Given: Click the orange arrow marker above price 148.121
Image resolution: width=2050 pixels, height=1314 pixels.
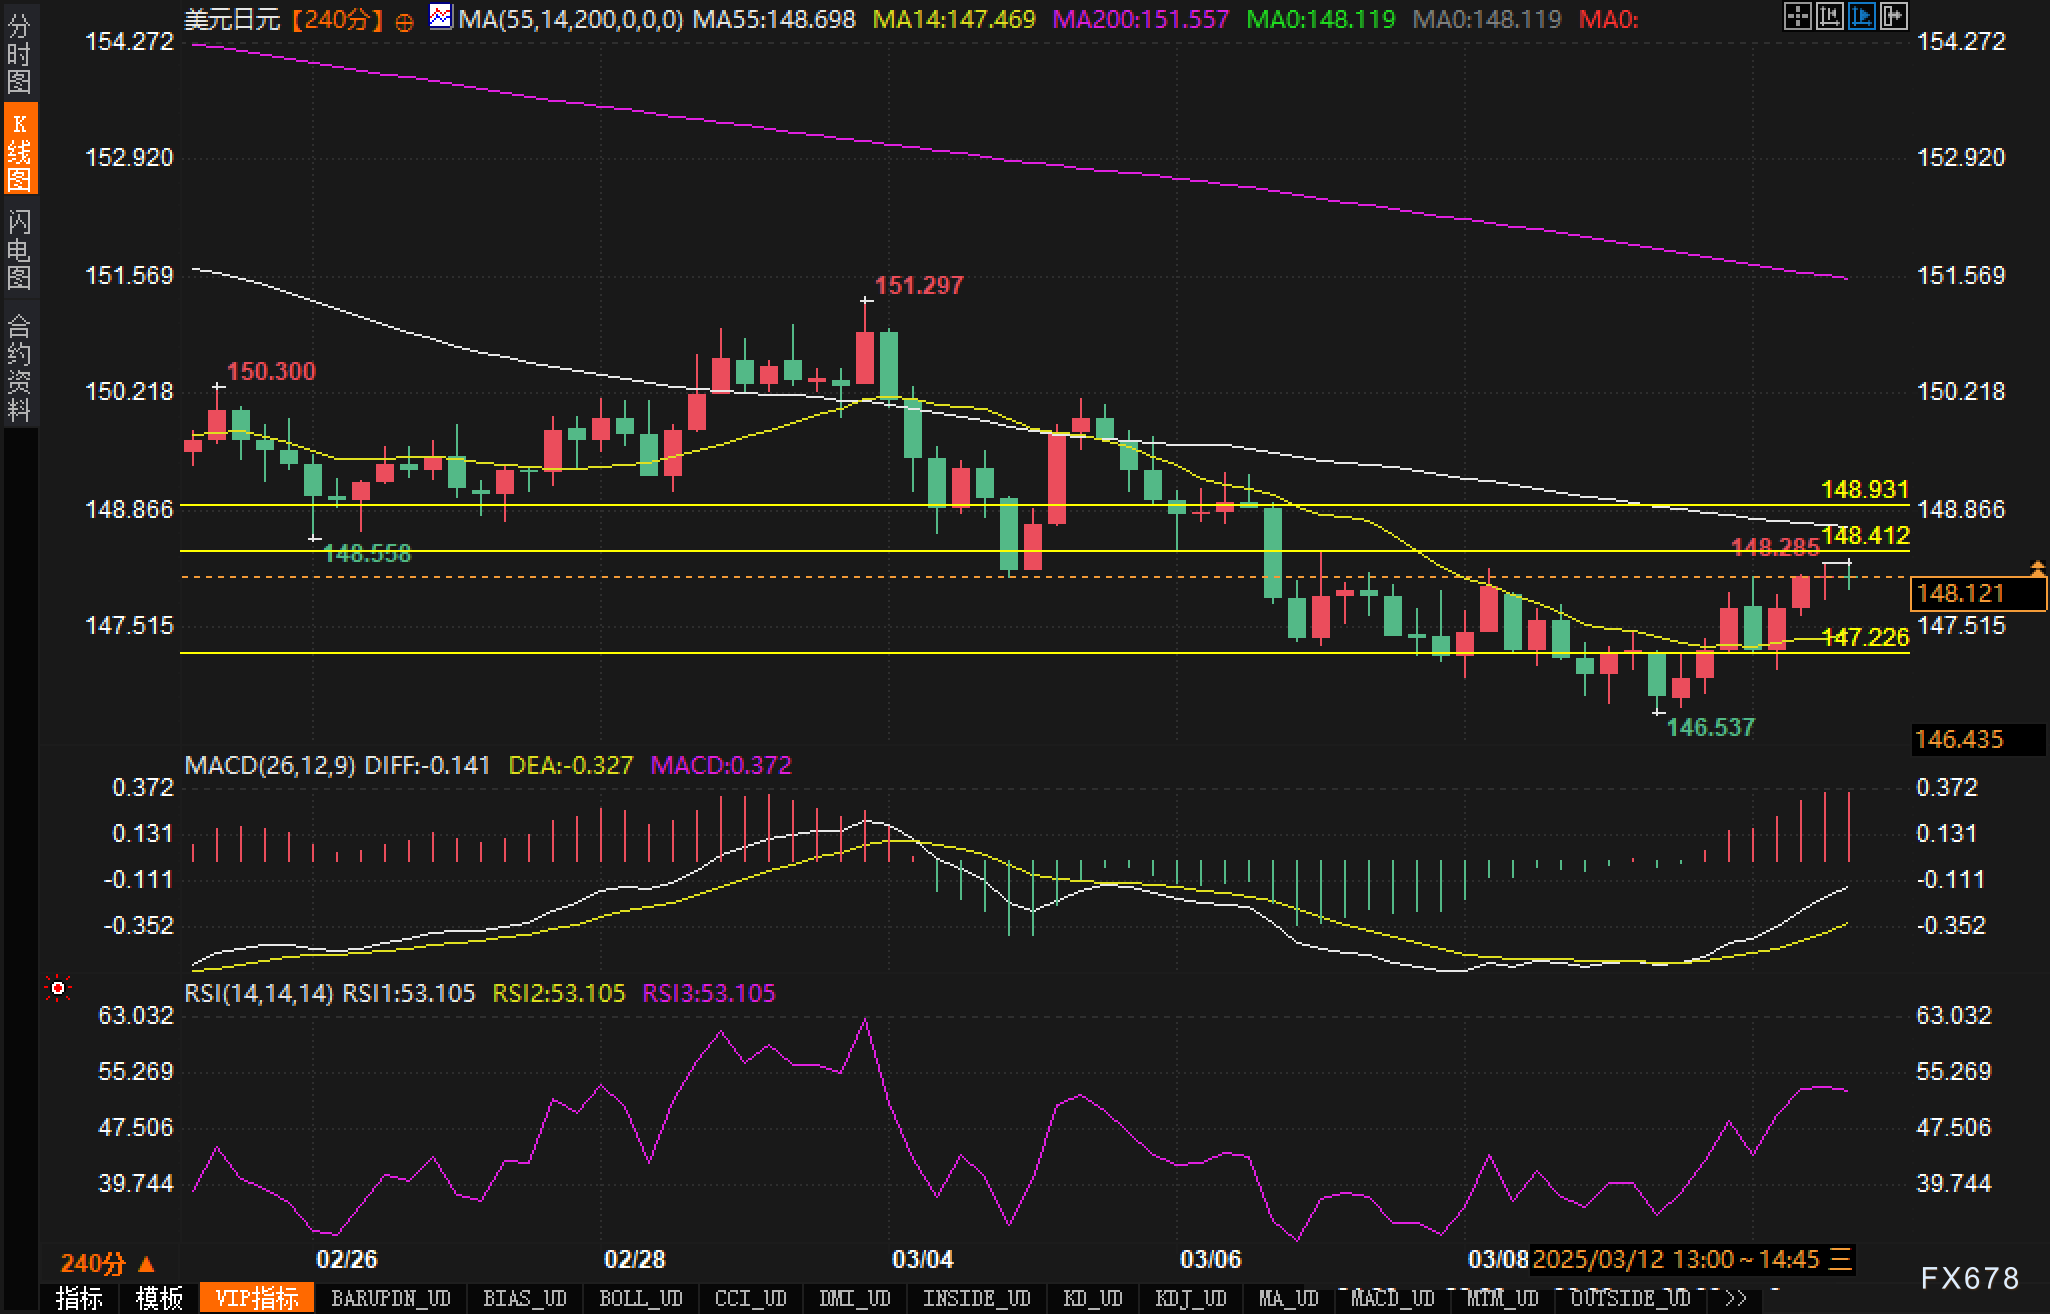Looking at the screenshot, I should 2037,569.
